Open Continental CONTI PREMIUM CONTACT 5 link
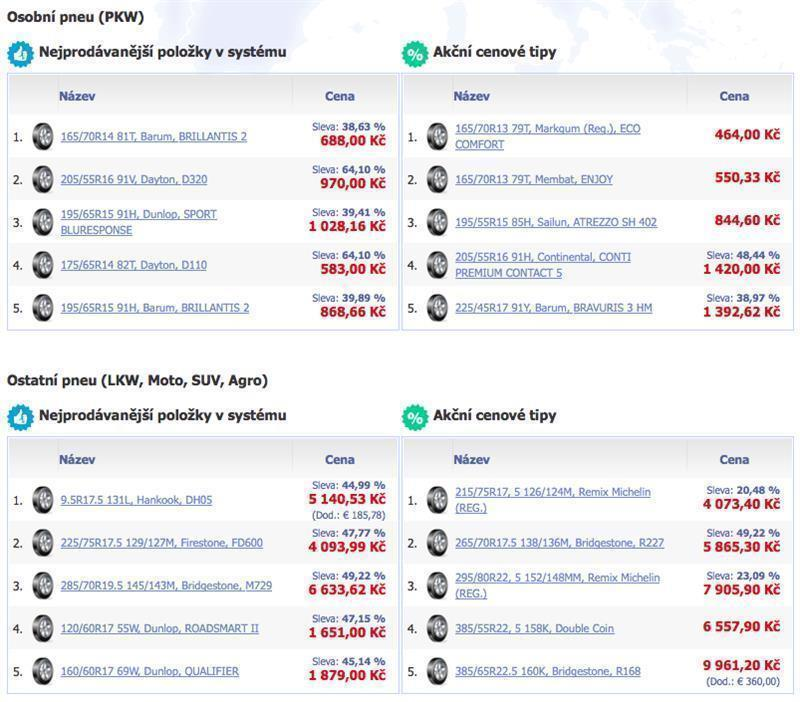This screenshot has height=702, width=800. [543, 265]
